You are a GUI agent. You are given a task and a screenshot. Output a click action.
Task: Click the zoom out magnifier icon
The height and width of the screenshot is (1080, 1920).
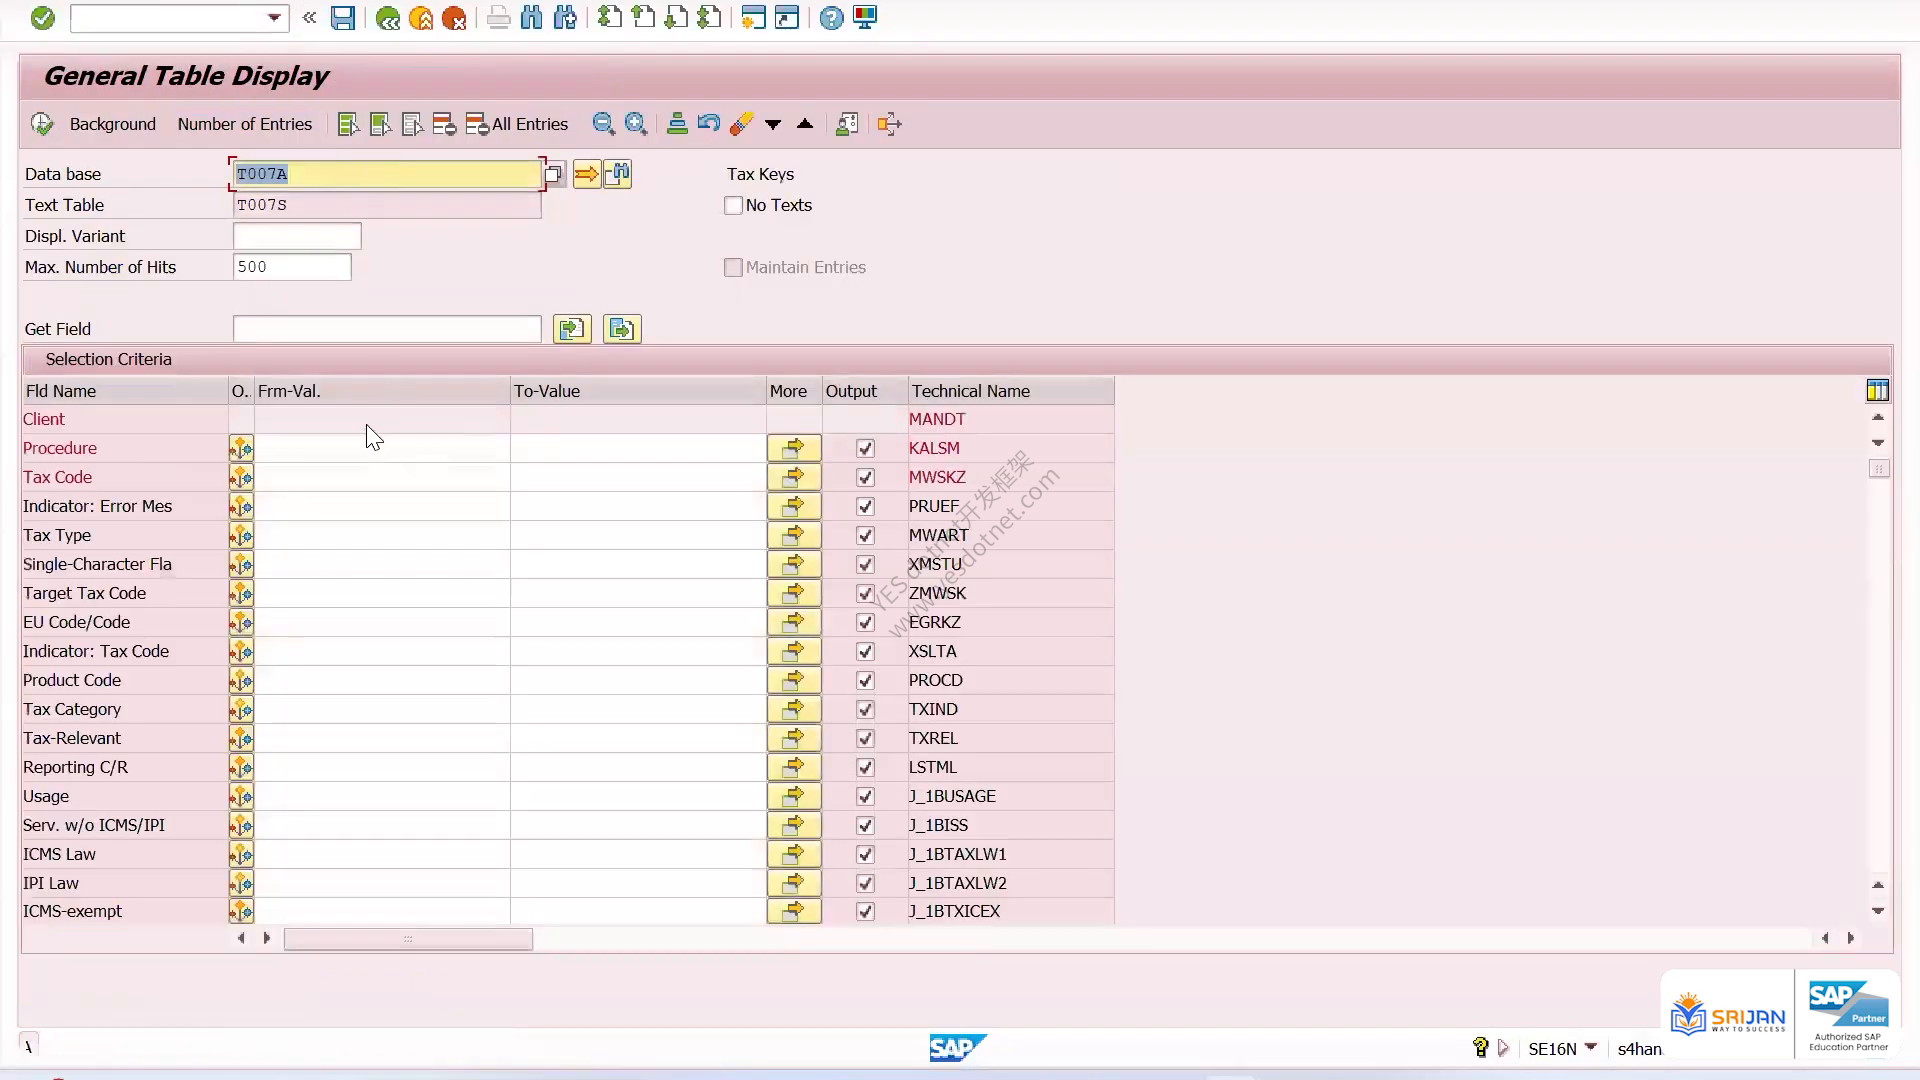pos(603,124)
